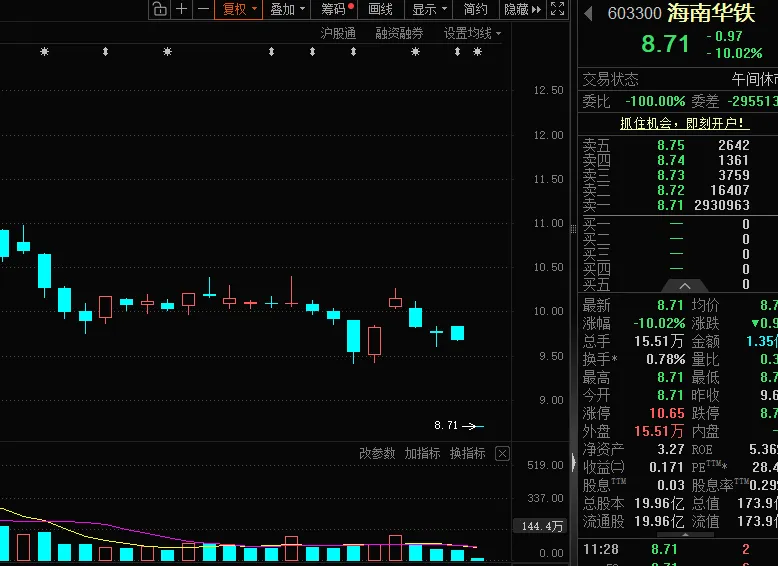Click the 换指标 button
This screenshot has width=778, height=566.
(x=467, y=454)
